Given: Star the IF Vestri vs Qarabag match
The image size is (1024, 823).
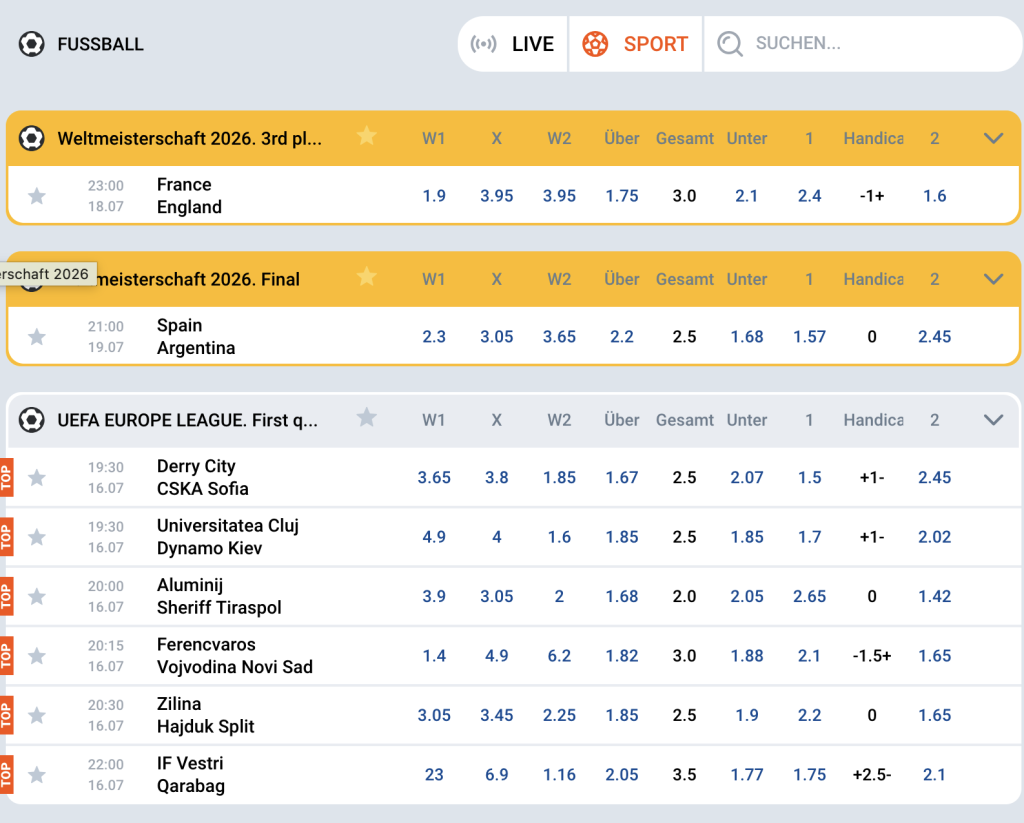Looking at the screenshot, I should (37, 775).
